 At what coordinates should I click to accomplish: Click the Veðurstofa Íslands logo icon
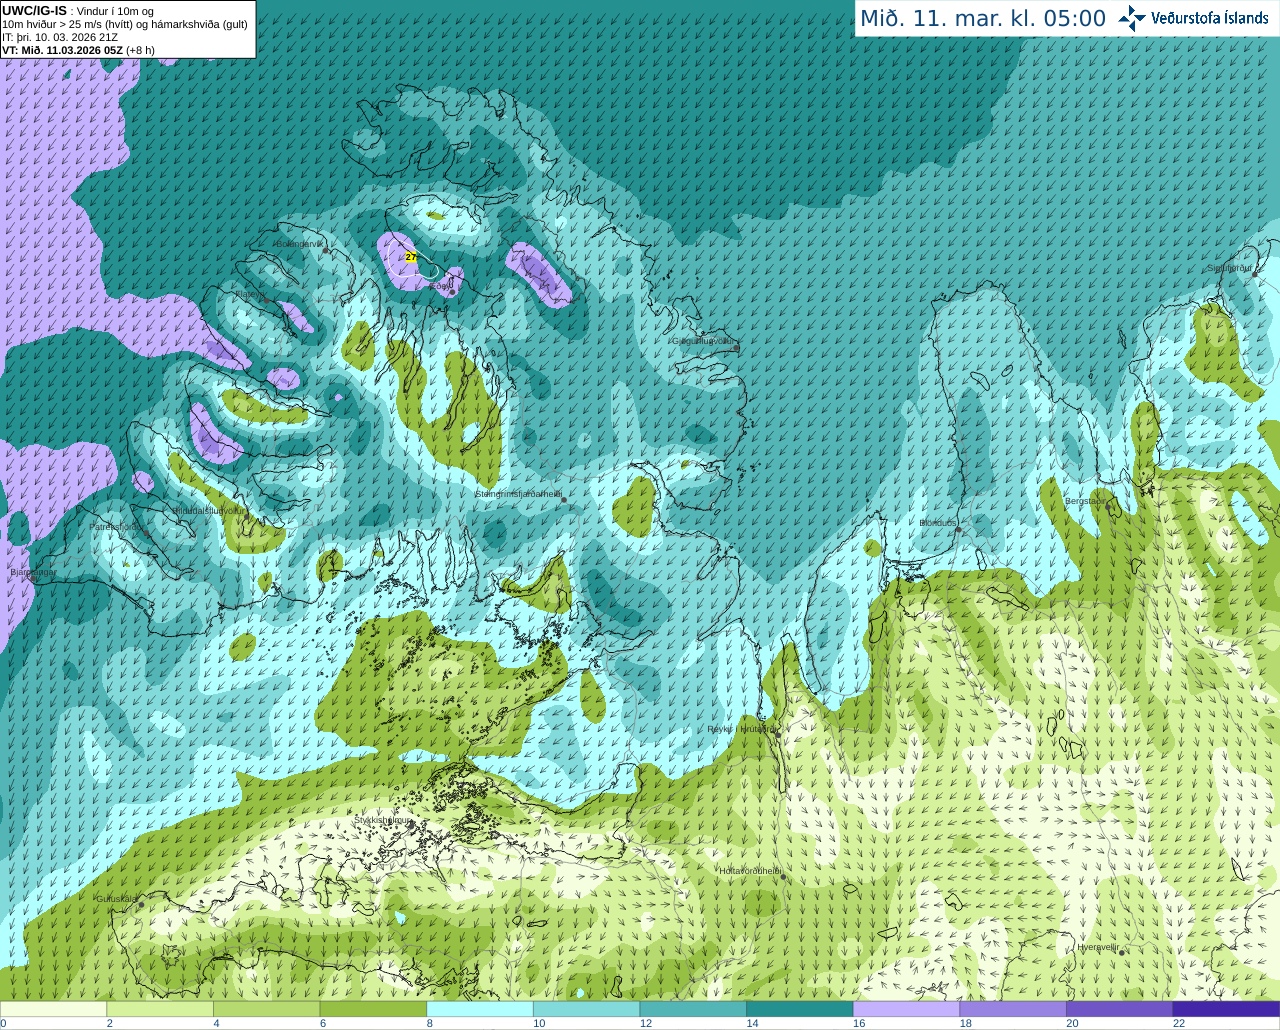pyautogui.click(x=1132, y=18)
